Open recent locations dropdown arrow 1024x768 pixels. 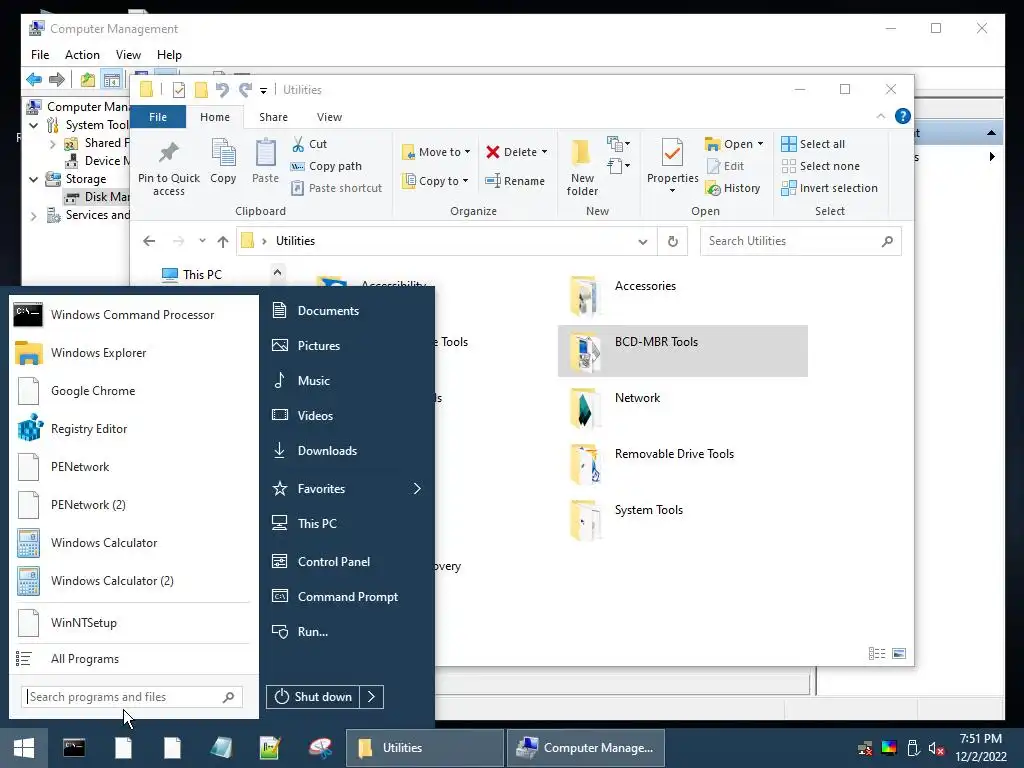pos(202,241)
